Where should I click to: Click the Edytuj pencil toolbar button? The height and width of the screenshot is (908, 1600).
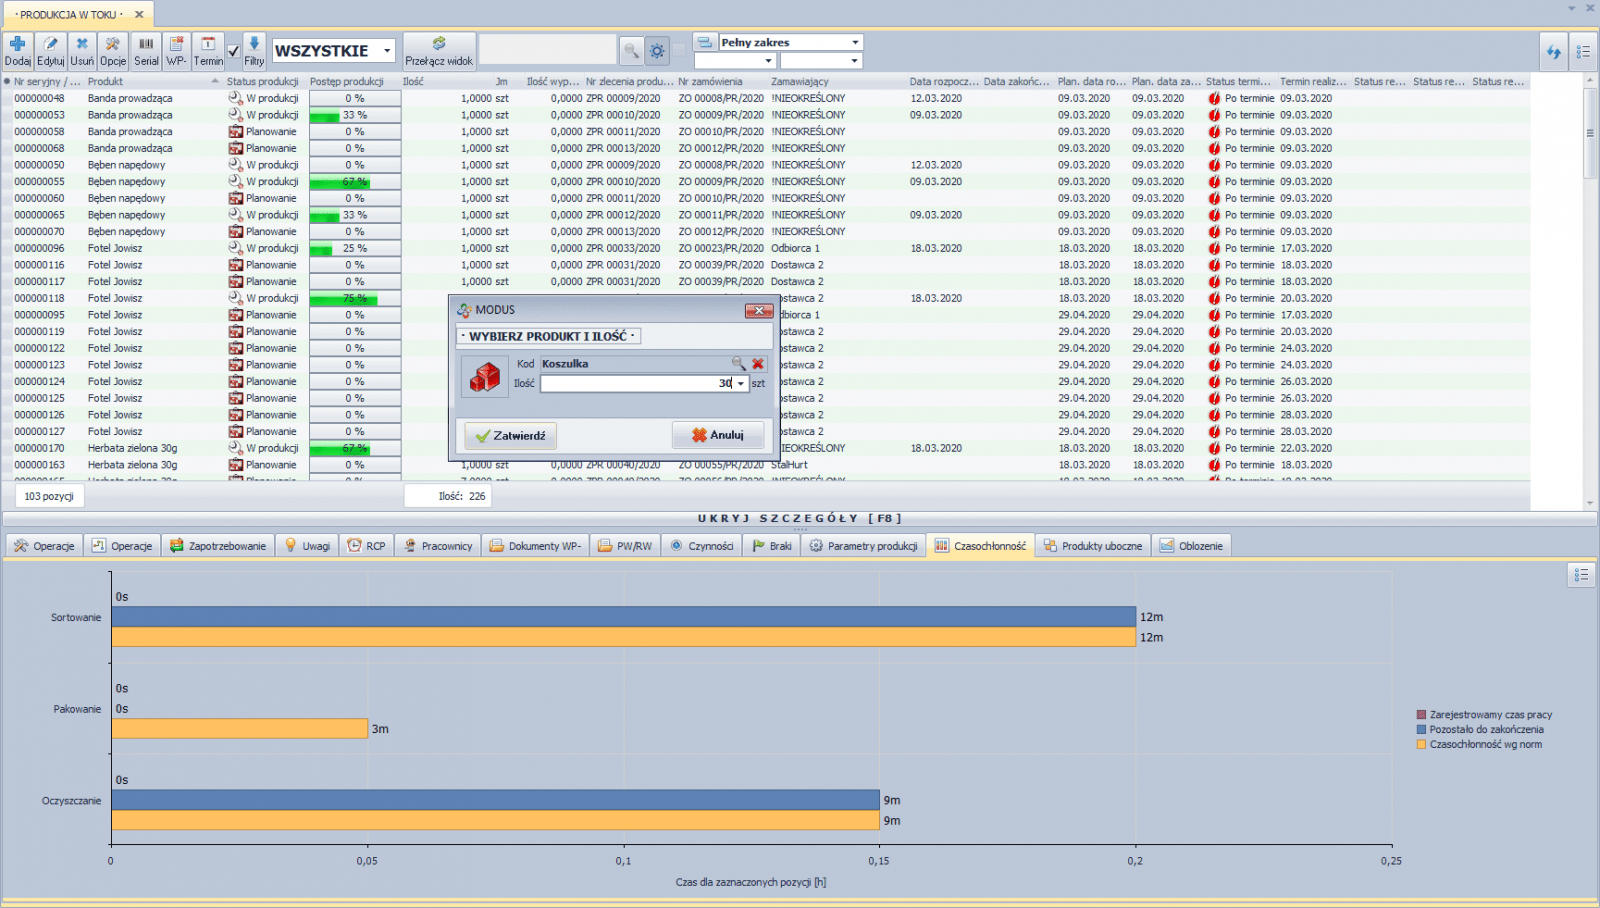pyautogui.click(x=50, y=51)
